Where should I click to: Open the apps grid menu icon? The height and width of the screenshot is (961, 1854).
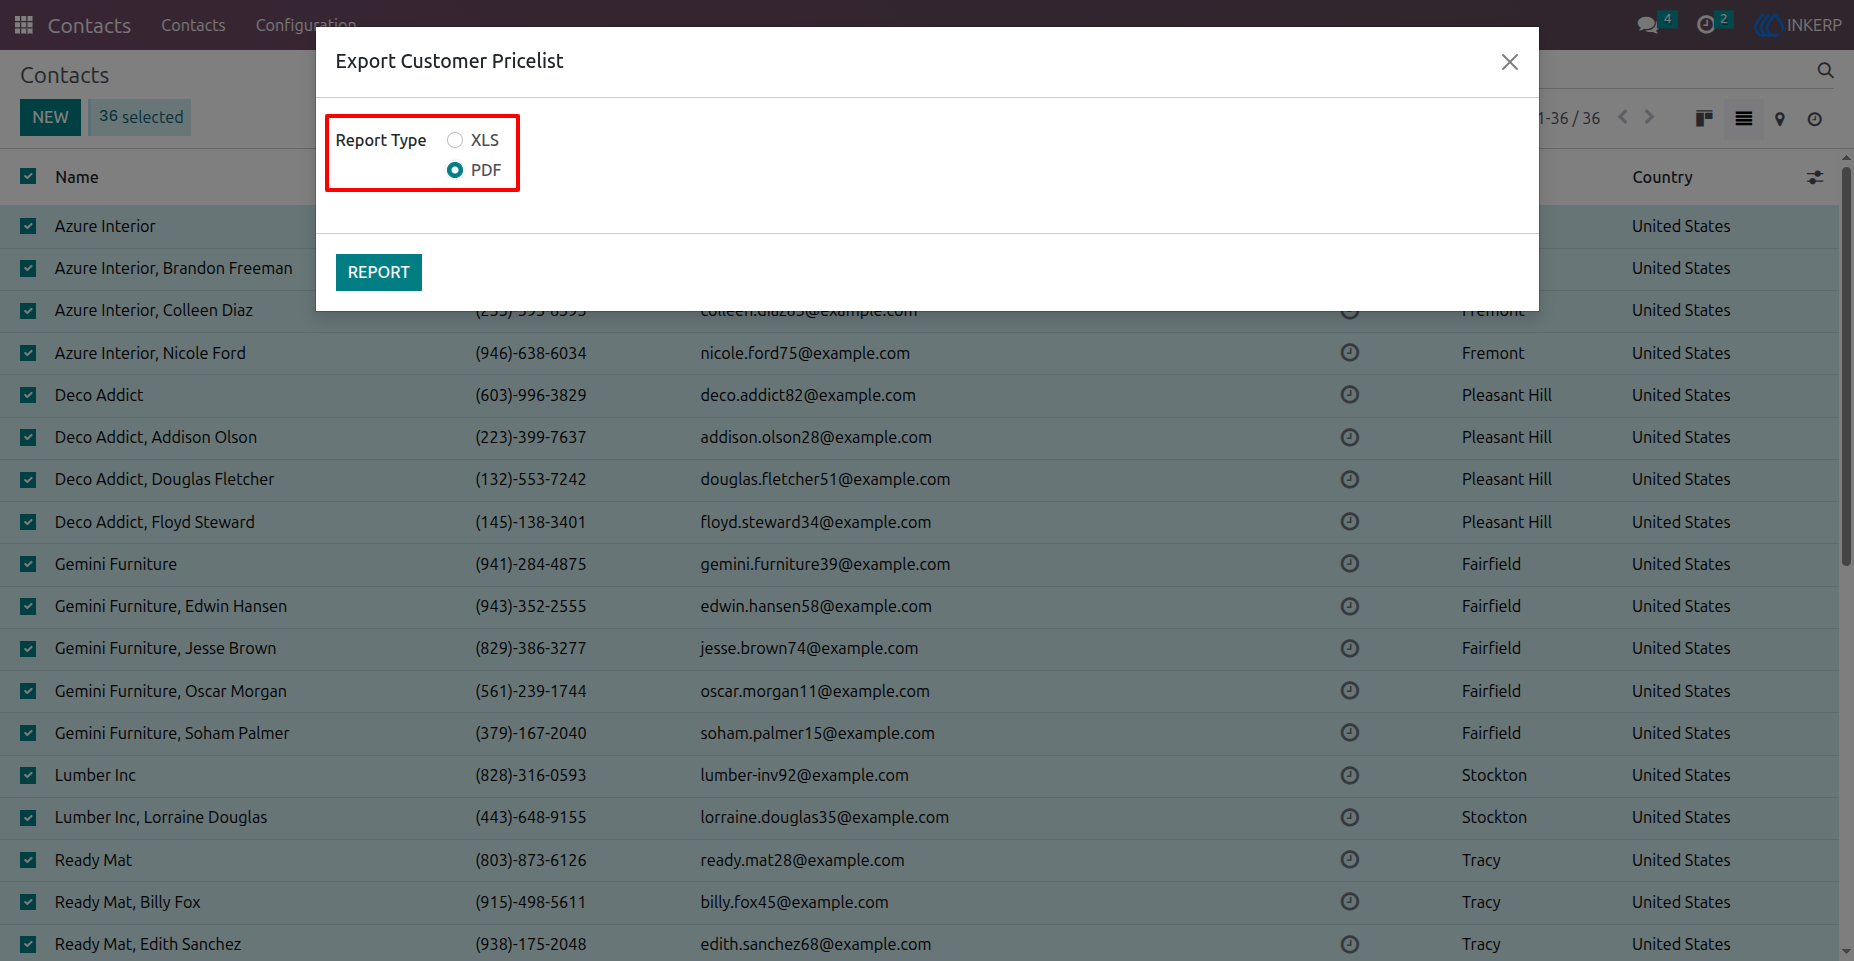pos(24,25)
